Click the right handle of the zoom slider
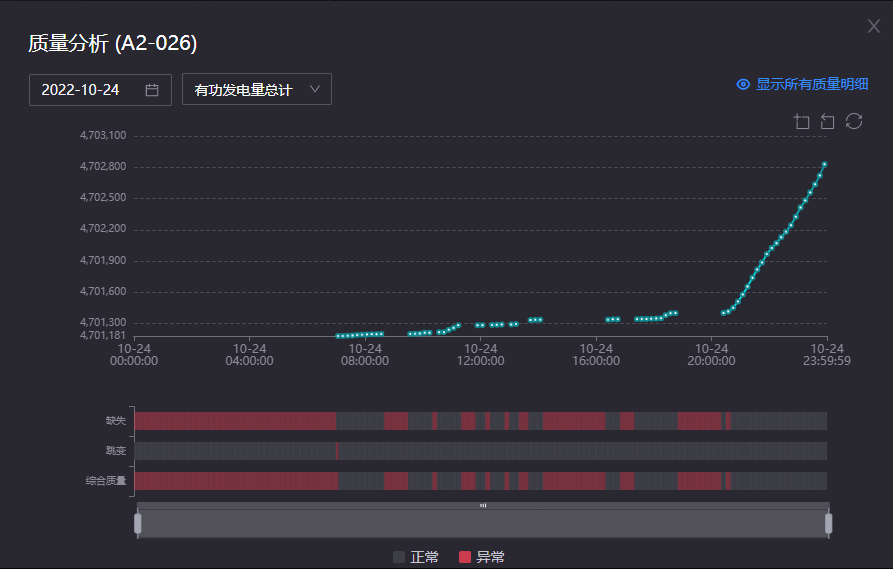 [828, 523]
